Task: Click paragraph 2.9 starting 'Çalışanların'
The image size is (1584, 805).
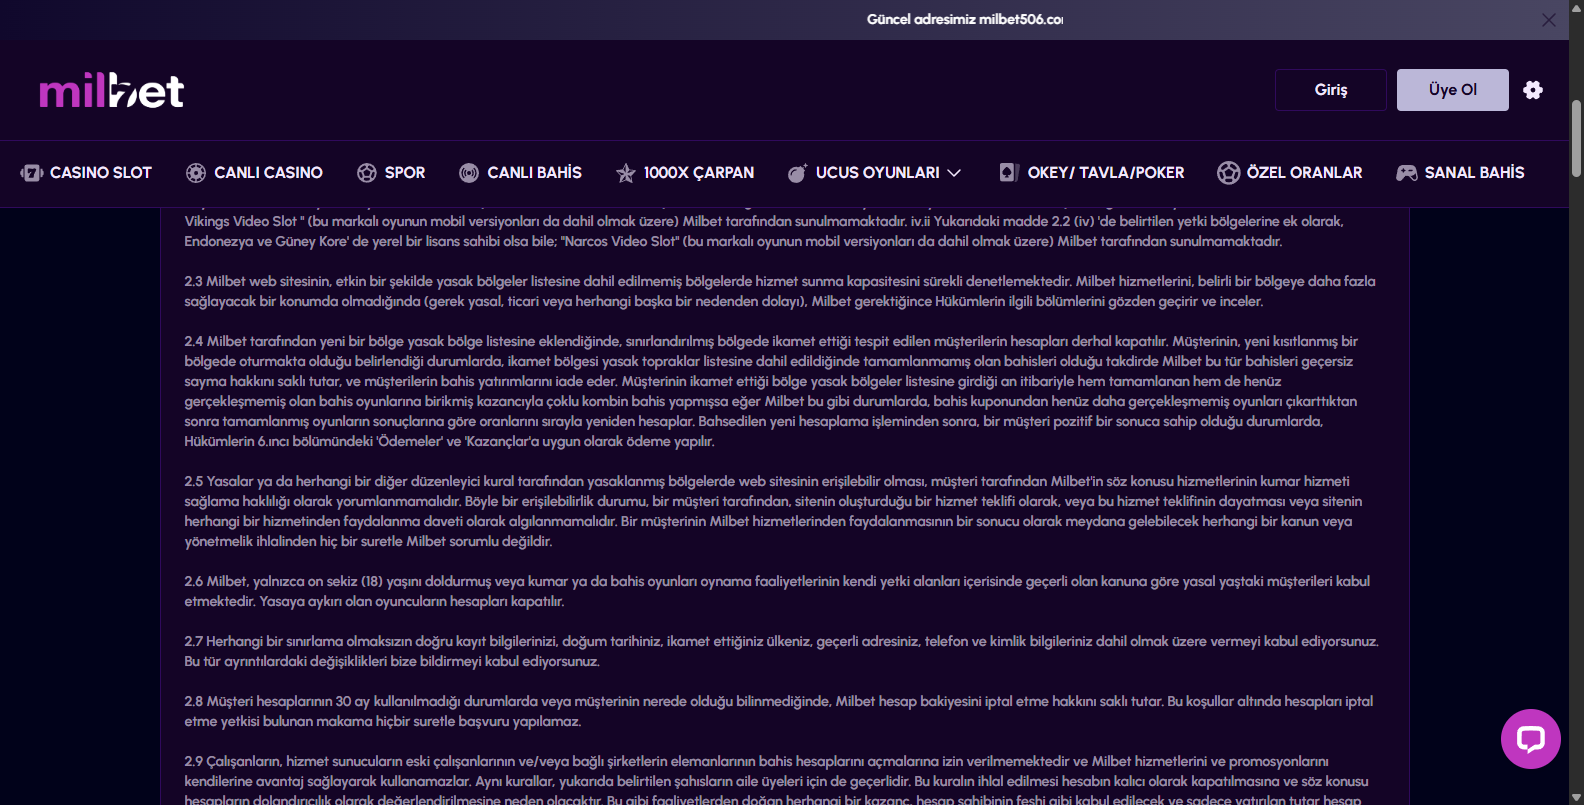Action: click(x=776, y=780)
